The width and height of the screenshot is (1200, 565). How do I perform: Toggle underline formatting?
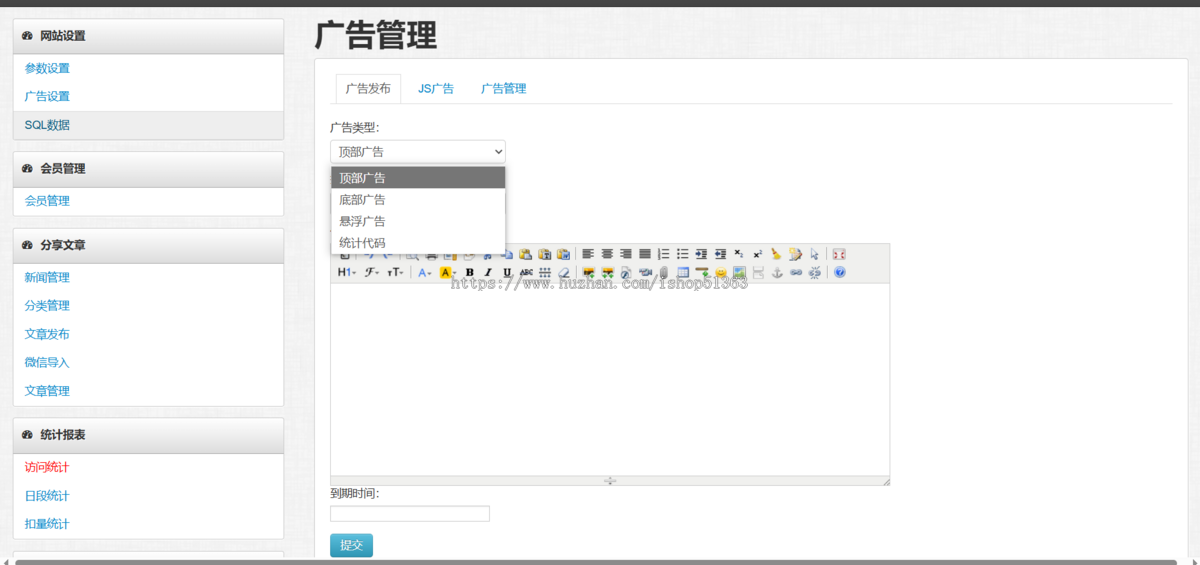tap(507, 272)
